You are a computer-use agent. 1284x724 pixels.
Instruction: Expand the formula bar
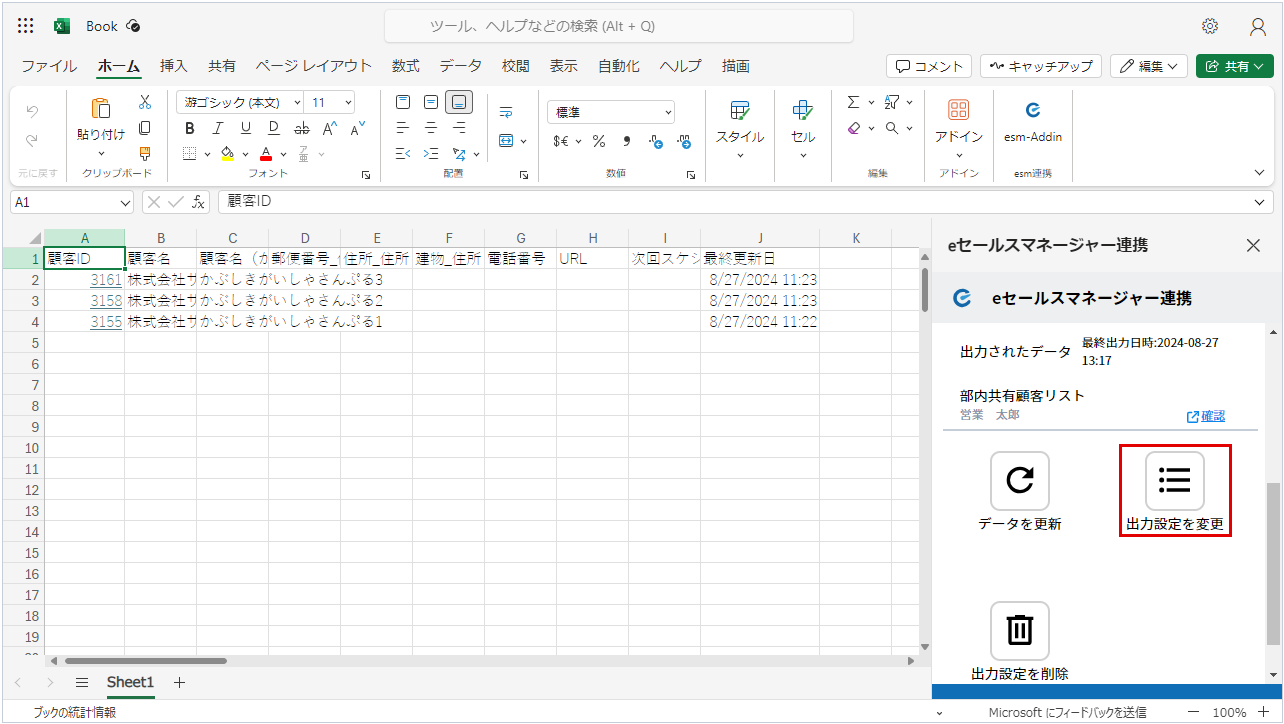1259,202
